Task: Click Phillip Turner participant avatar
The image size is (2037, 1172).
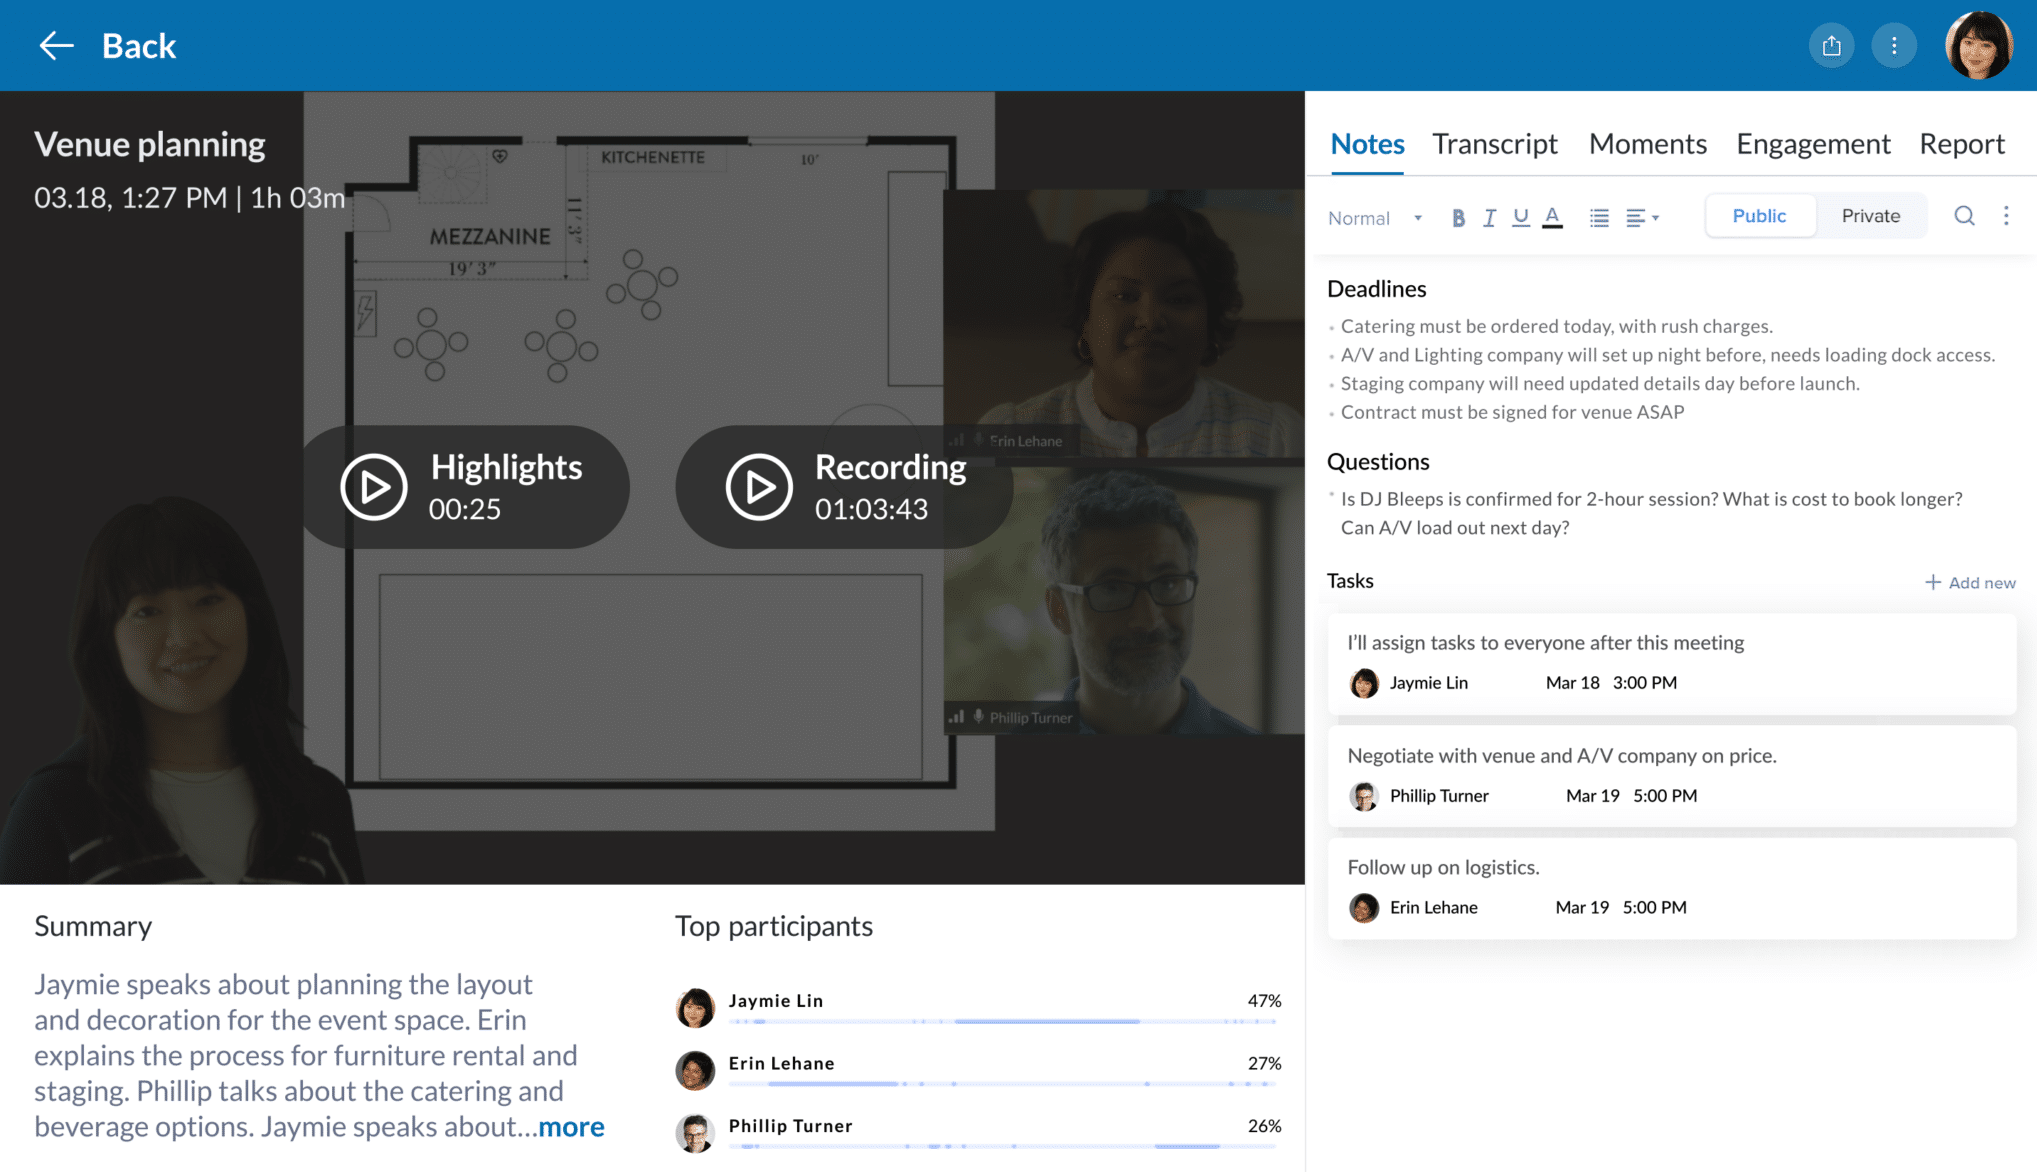Action: pyautogui.click(x=695, y=1133)
